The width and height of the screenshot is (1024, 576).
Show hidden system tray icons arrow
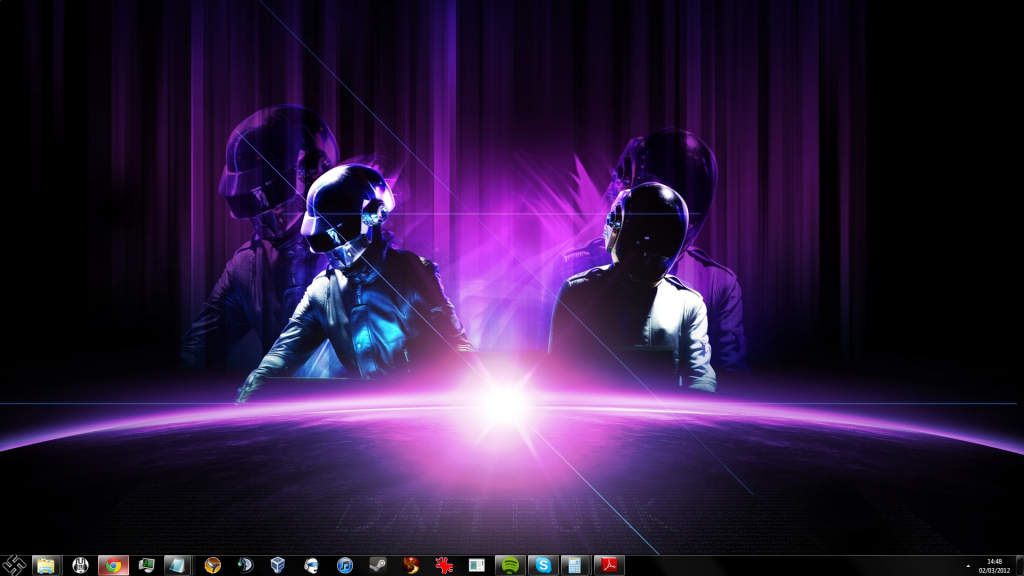click(x=968, y=566)
